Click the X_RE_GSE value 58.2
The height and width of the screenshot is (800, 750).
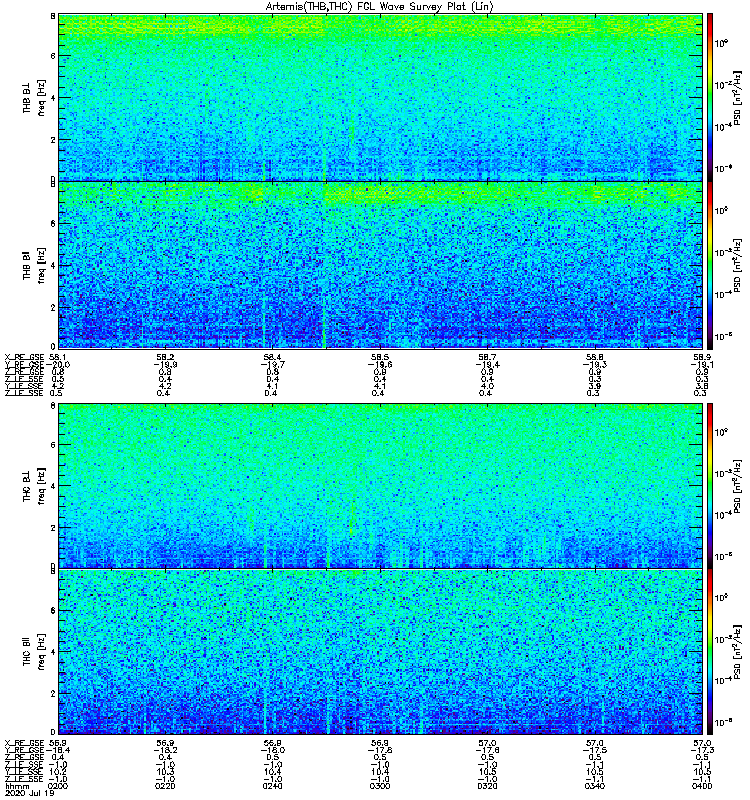[x=165, y=357]
